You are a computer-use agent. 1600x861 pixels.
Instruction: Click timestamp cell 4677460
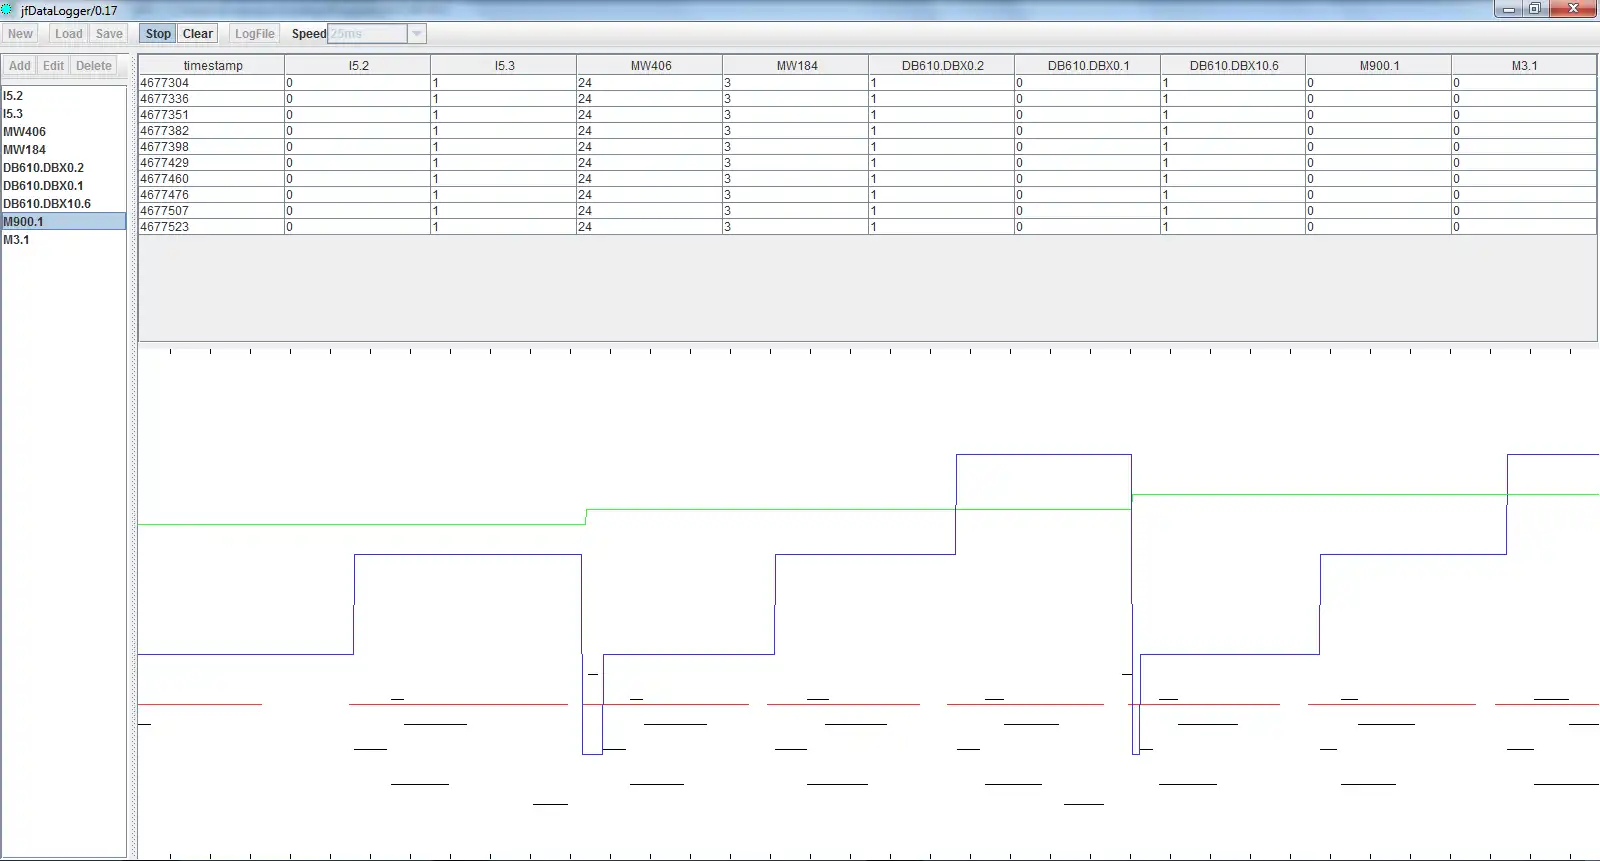[212, 179]
